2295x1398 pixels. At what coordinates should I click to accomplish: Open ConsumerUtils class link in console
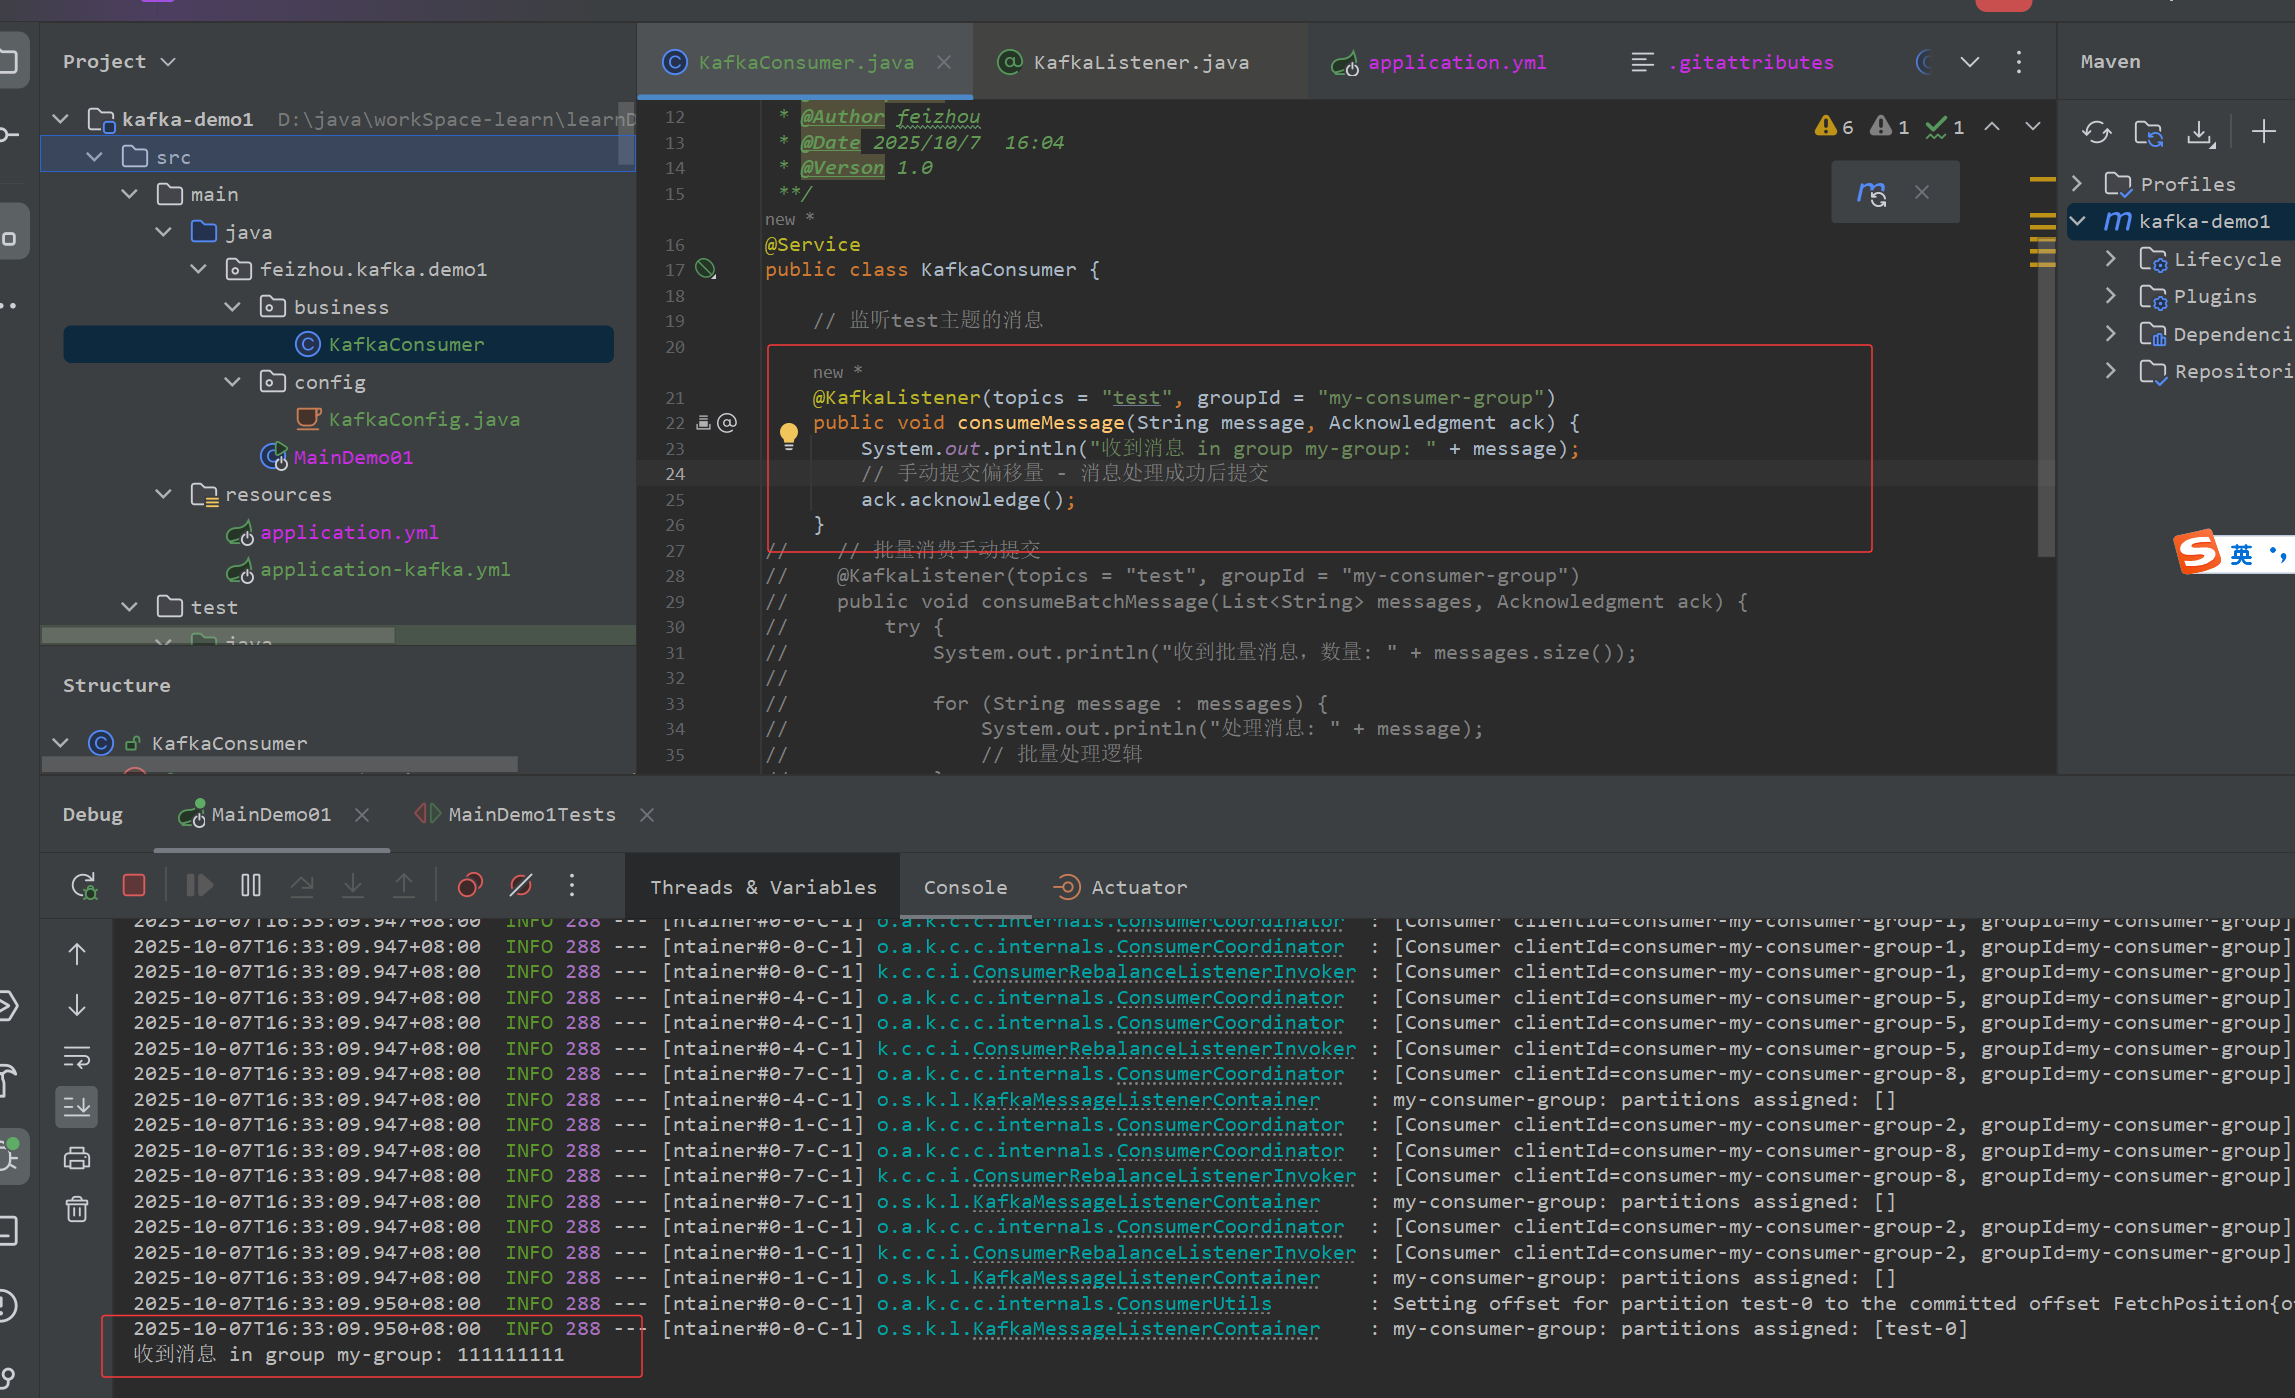click(x=1194, y=1303)
